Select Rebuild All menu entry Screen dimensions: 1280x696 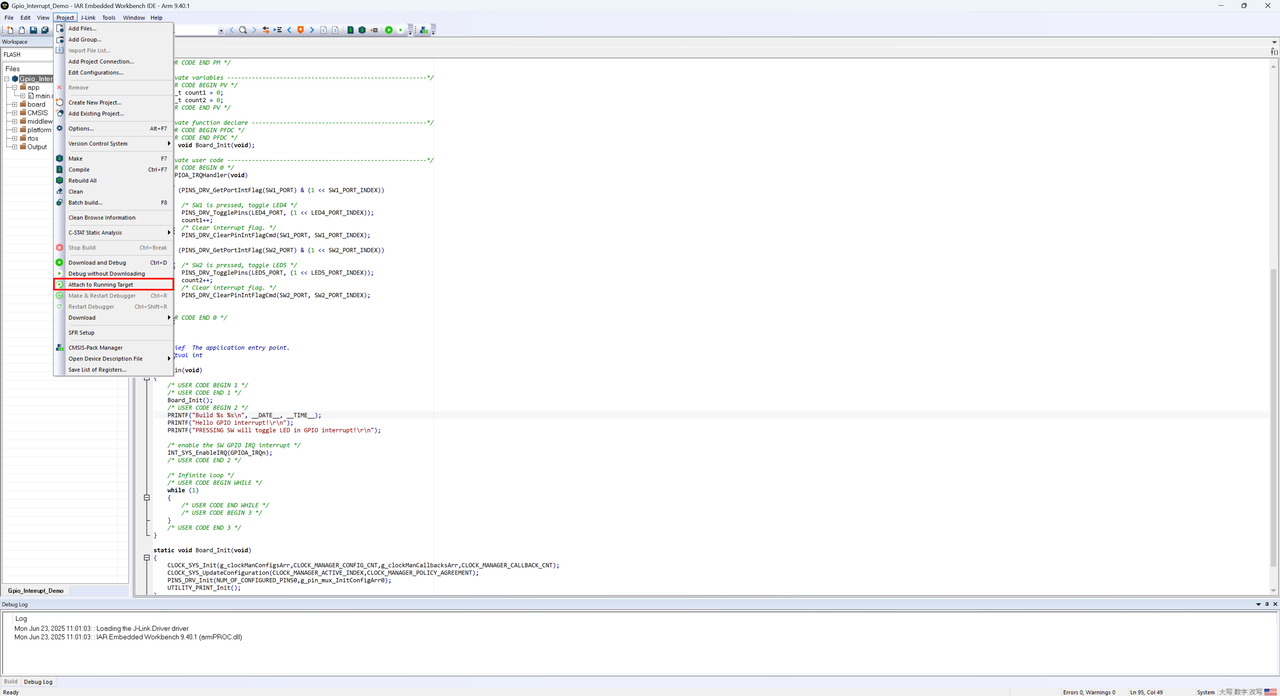113,180
